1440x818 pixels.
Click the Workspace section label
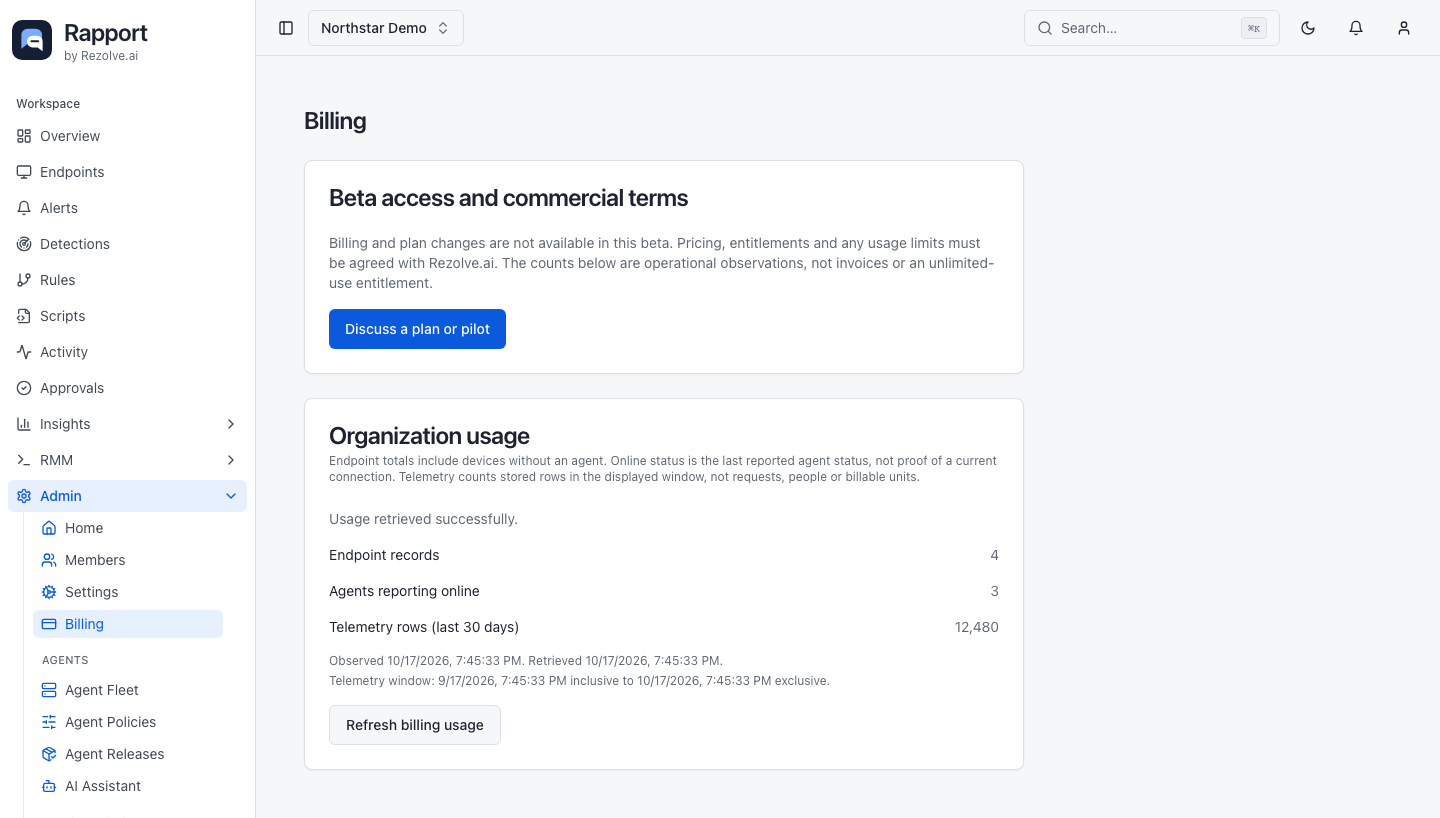[48, 104]
